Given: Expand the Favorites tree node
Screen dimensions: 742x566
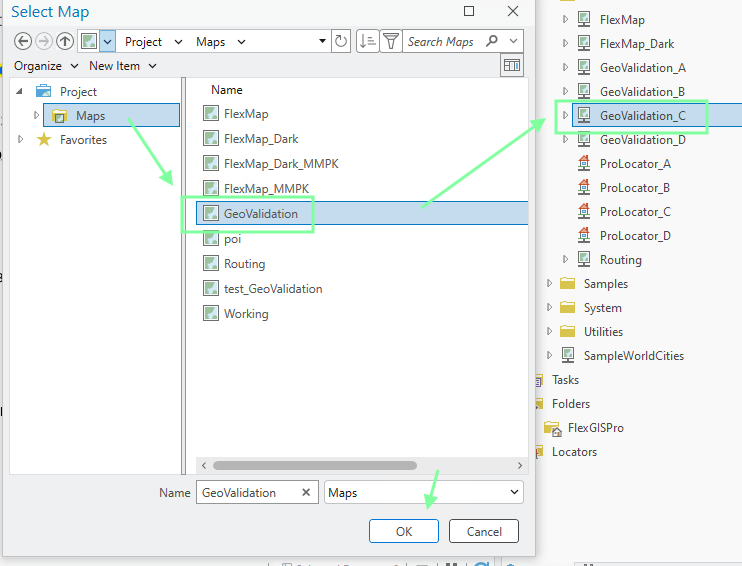Looking at the screenshot, I should (21, 140).
